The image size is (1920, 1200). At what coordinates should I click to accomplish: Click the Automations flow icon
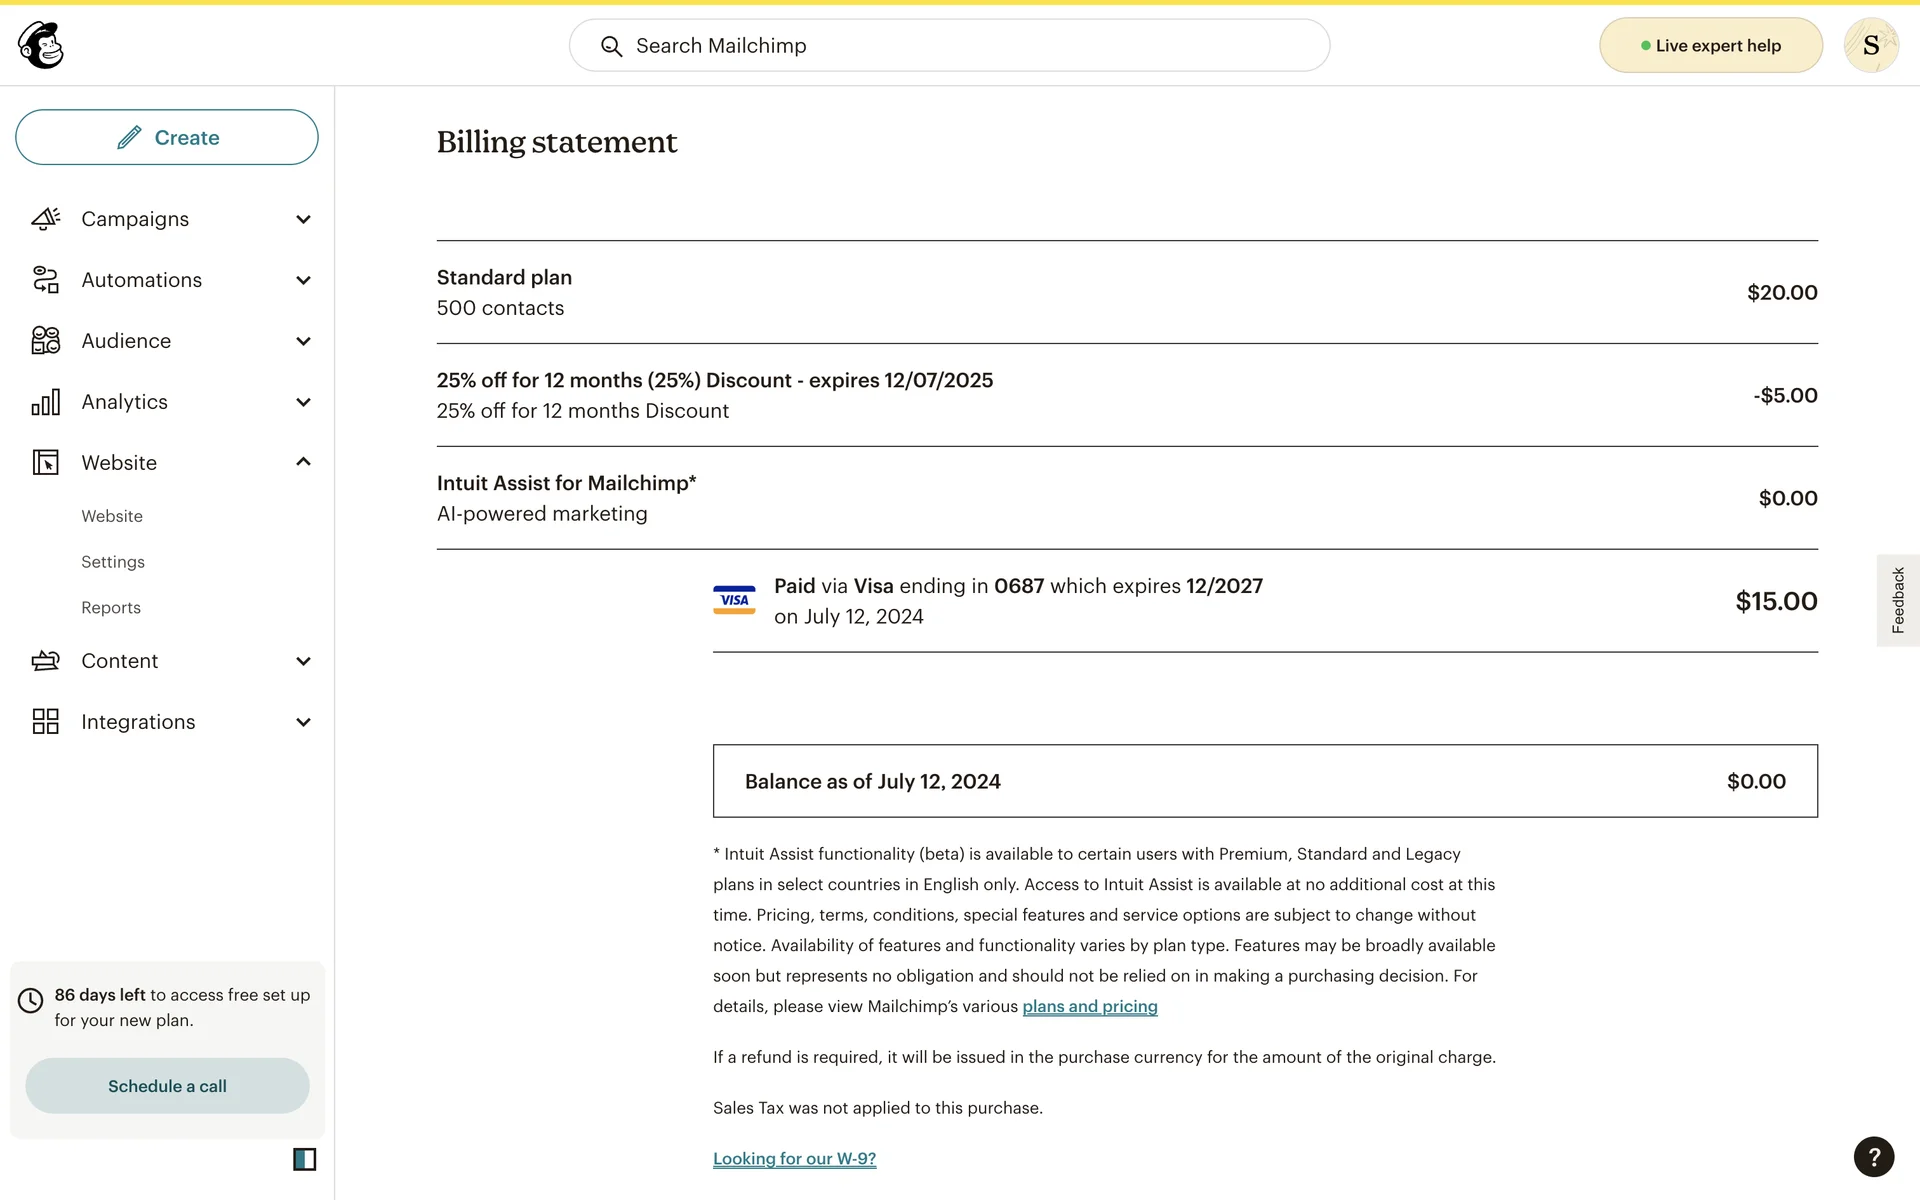coord(46,280)
